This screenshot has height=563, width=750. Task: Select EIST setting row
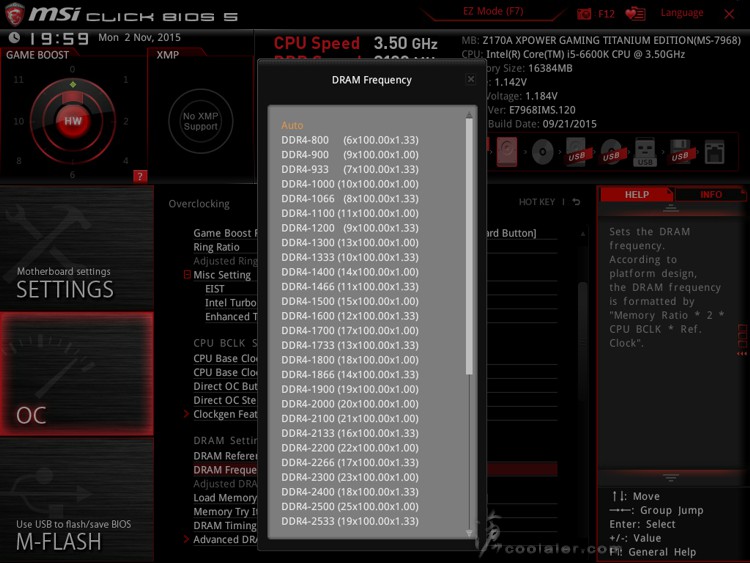coord(214,289)
